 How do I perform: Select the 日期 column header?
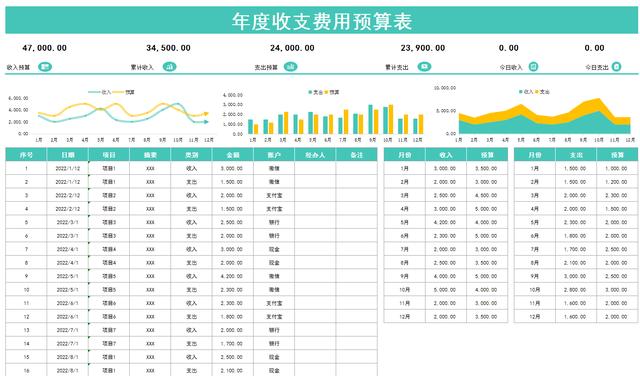(68, 155)
